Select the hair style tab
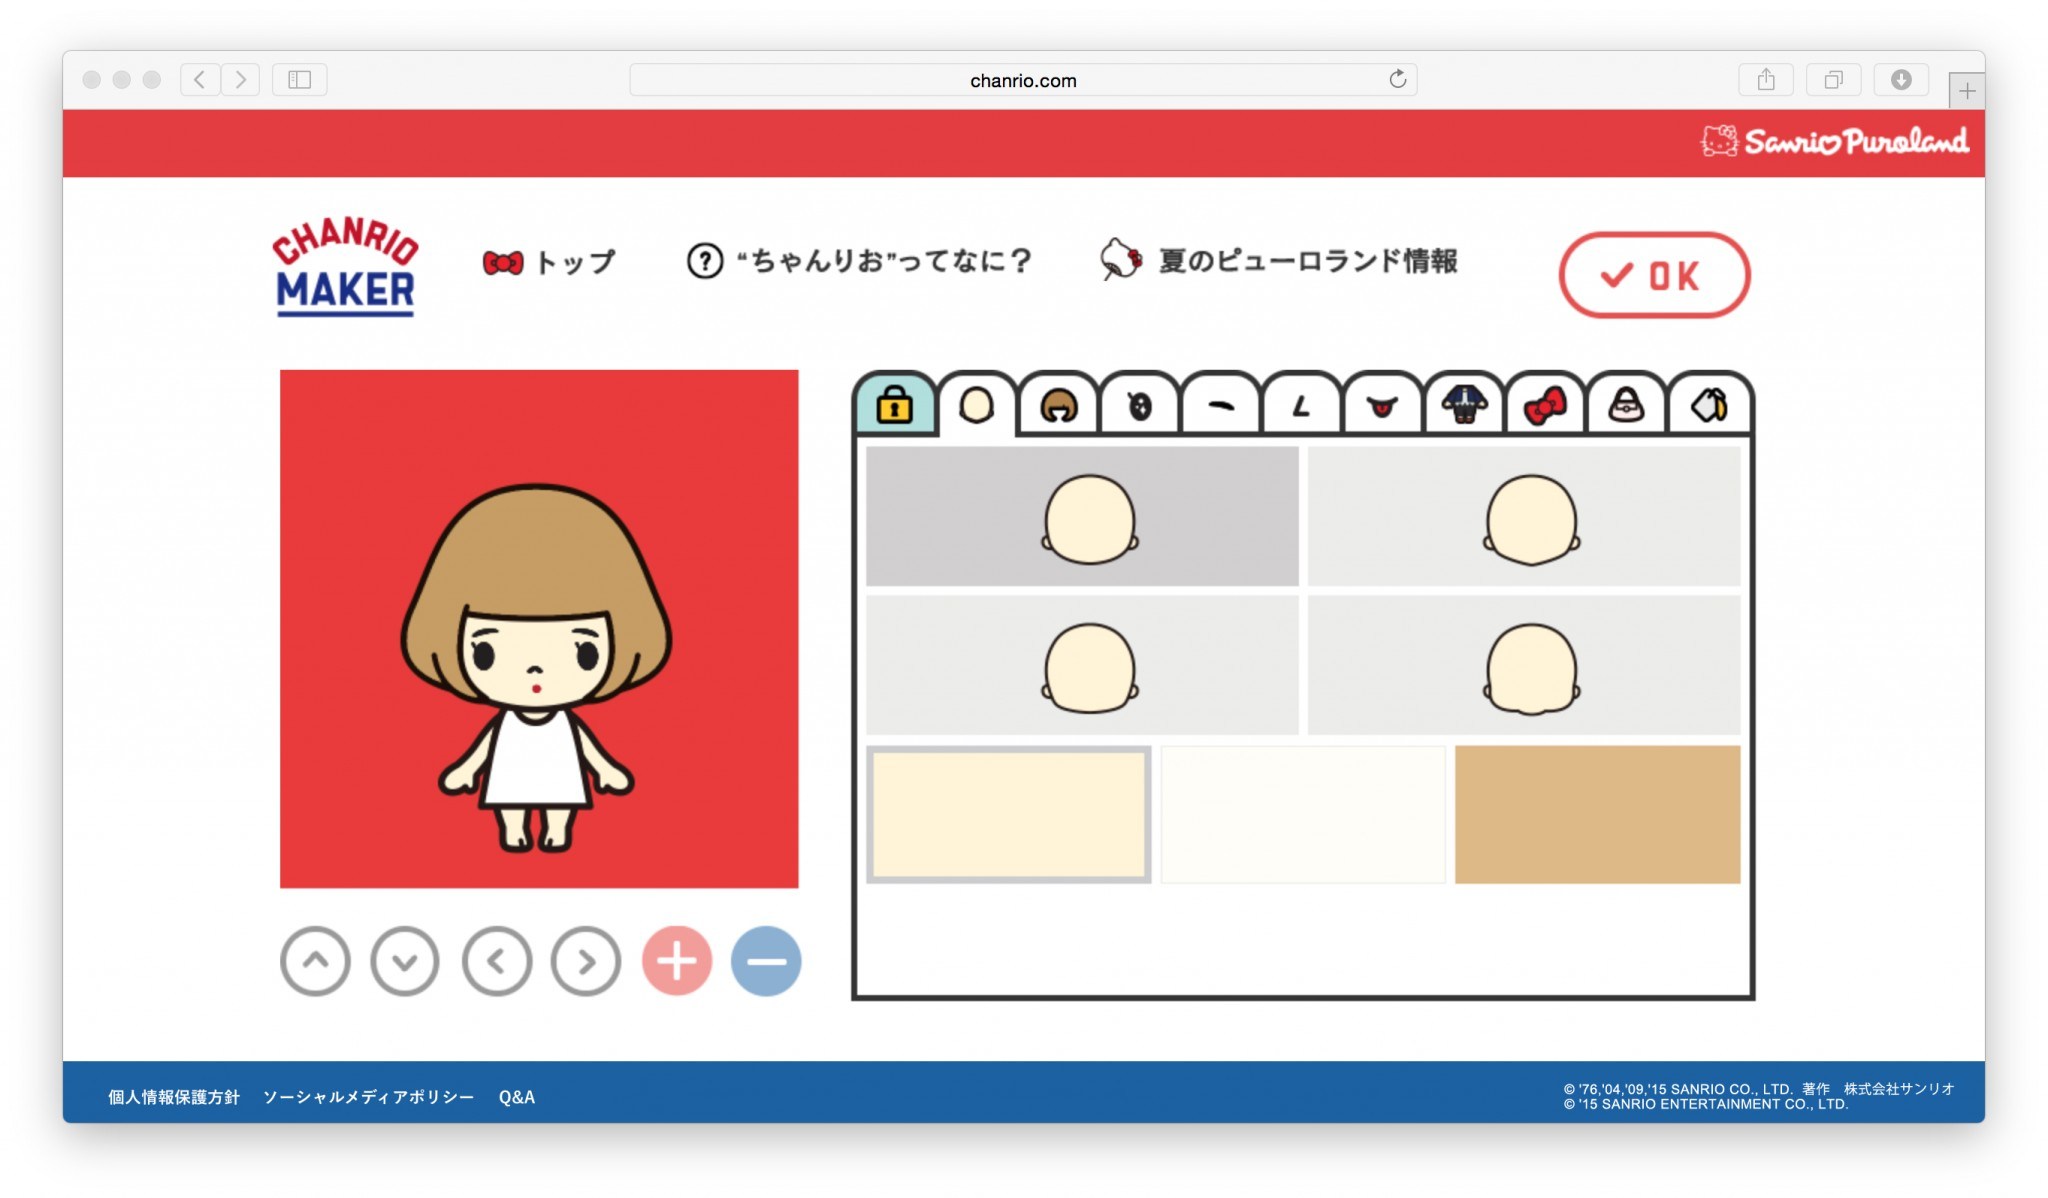The width and height of the screenshot is (2048, 1198). tap(1060, 406)
